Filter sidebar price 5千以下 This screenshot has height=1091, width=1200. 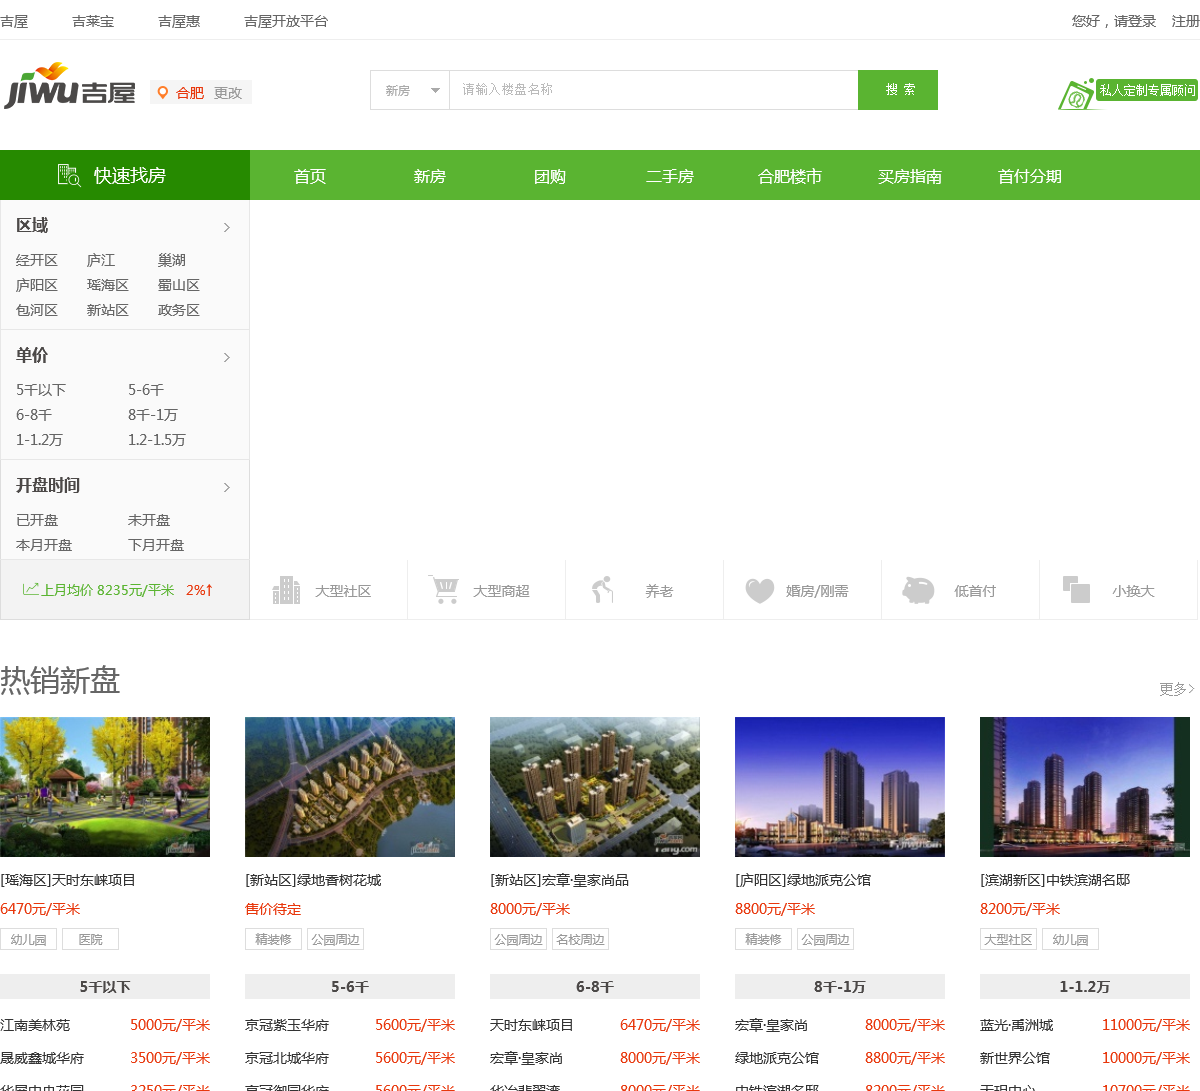pos(41,390)
